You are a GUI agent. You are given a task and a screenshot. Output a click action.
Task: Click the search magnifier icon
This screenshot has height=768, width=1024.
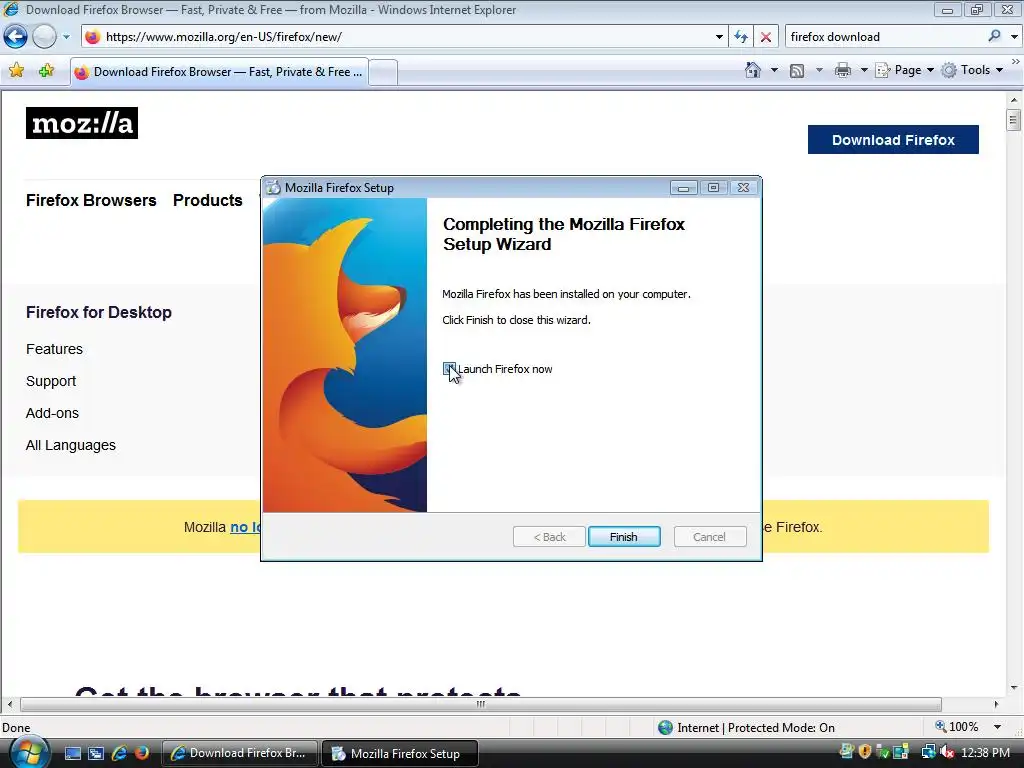tap(994, 37)
